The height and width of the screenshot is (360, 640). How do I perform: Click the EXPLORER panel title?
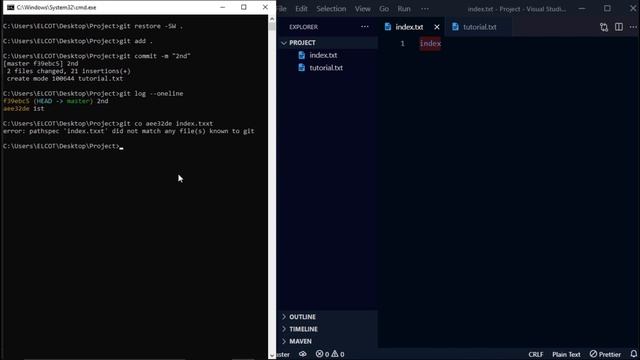click(x=303, y=27)
